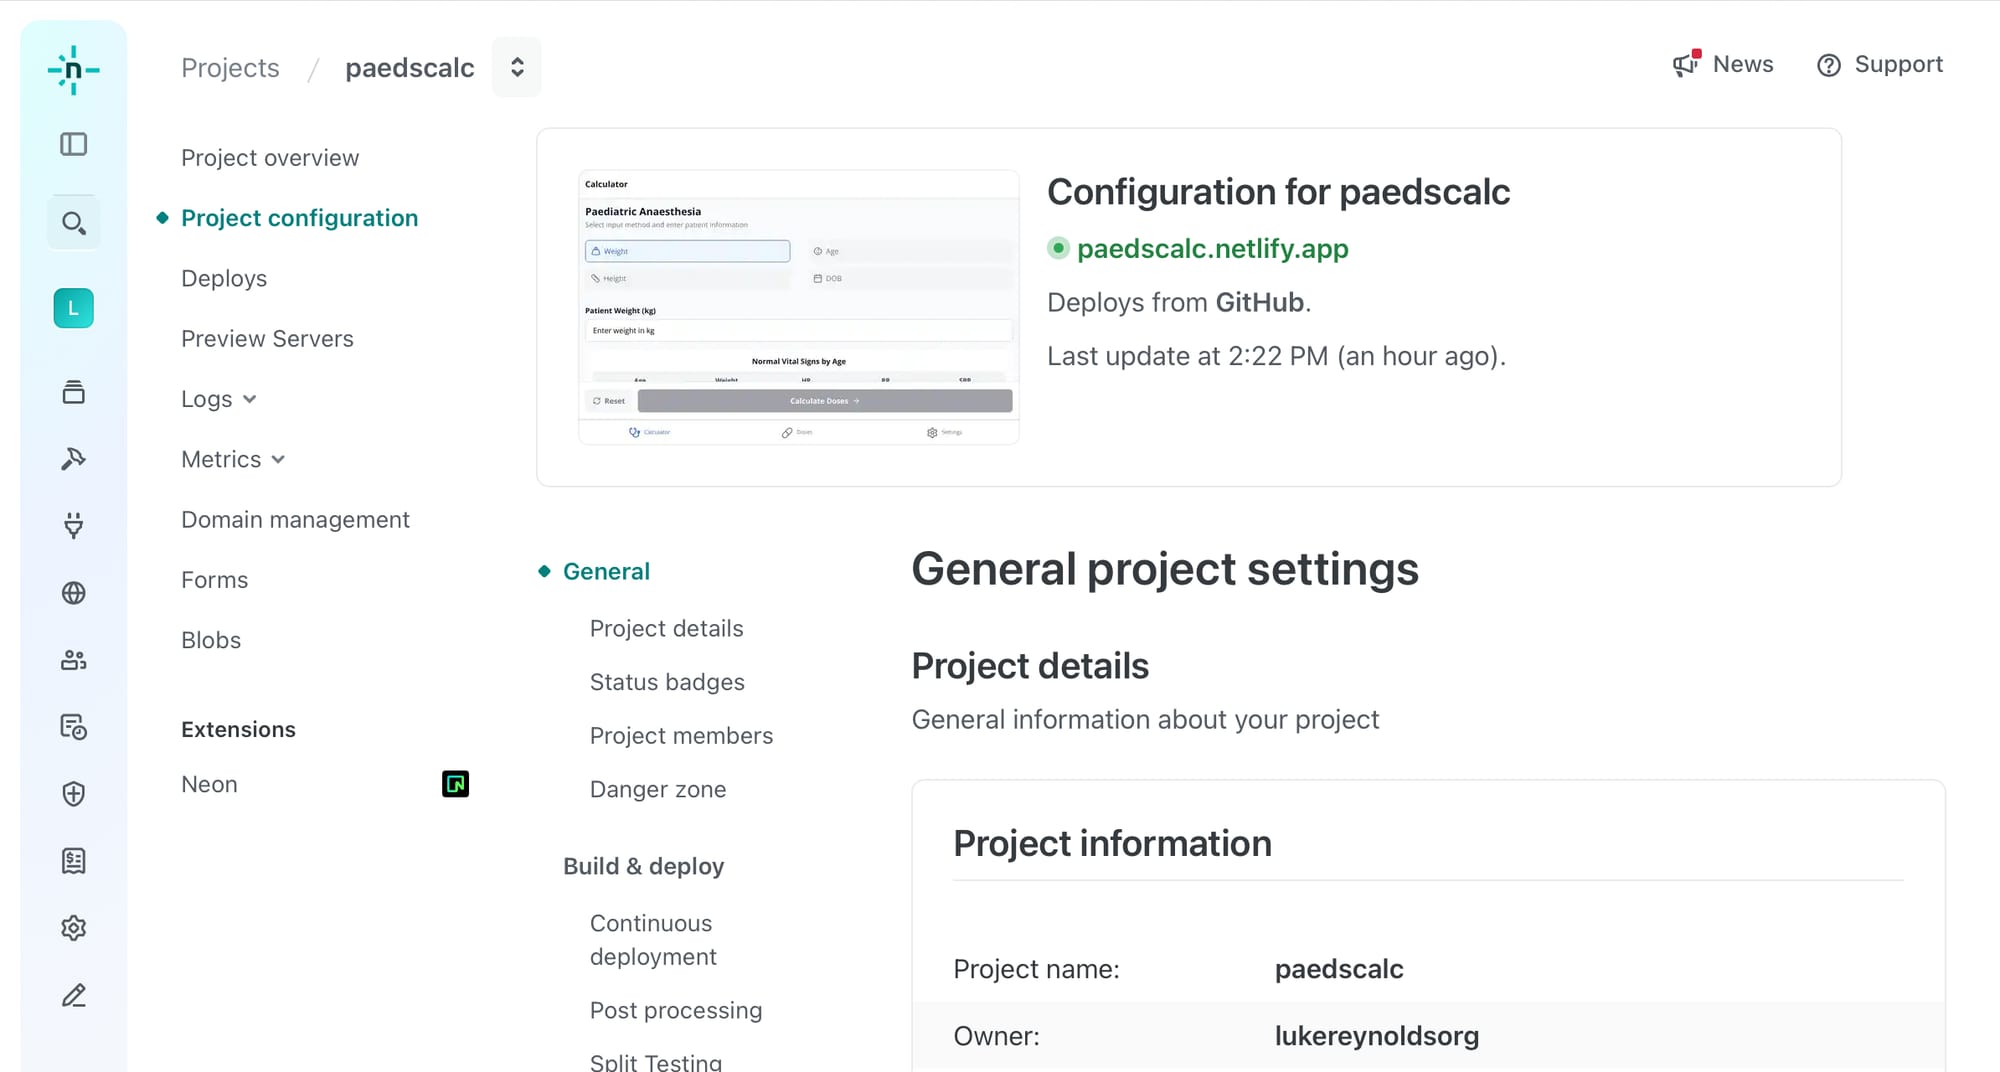The width and height of the screenshot is (2000, 1072).
Task: Open Domain management section
Action: click(x=295, y=519)
